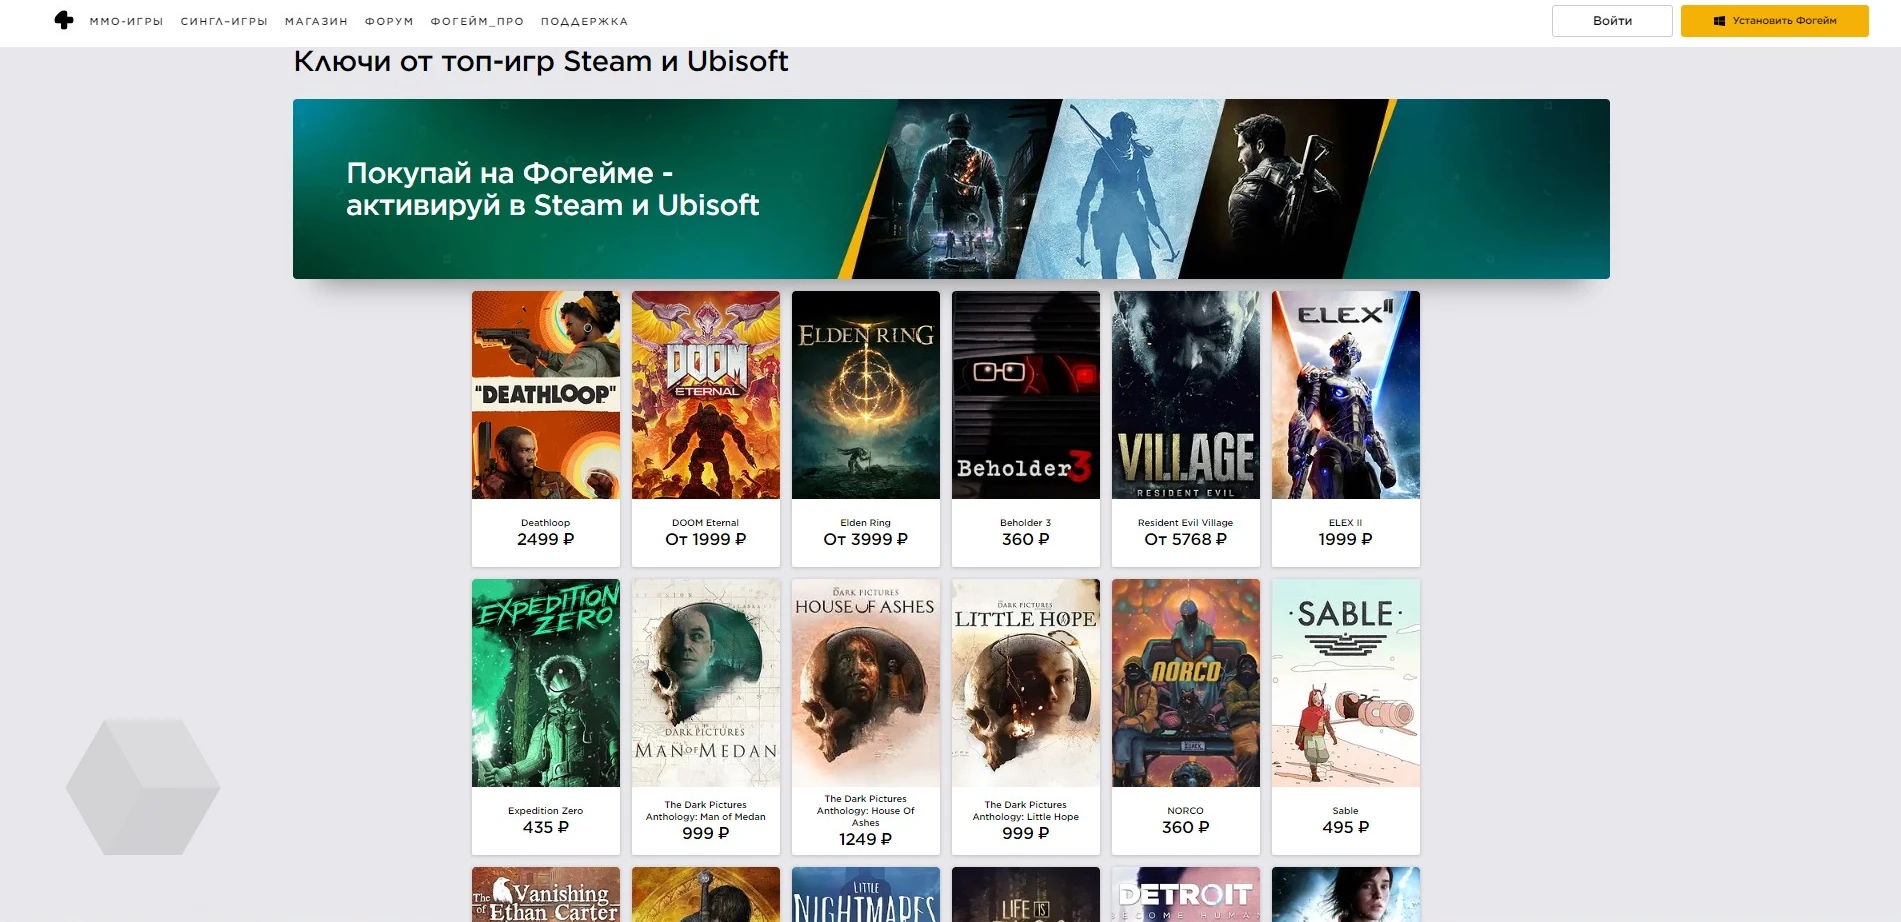The image size is (1901, 922).
Task: Open the ПОДДЕРЖКА menu item
Action: (x=584, y=21)
